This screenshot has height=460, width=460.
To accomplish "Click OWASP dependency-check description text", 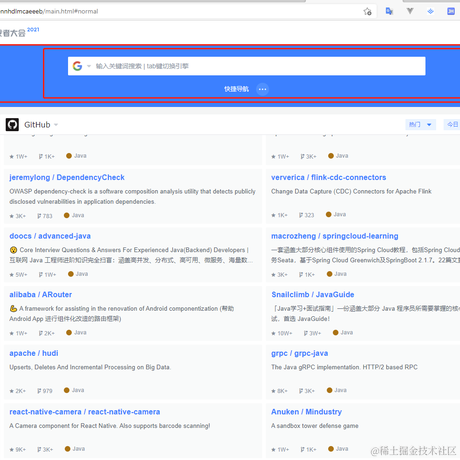I will [x=132, y=196].
